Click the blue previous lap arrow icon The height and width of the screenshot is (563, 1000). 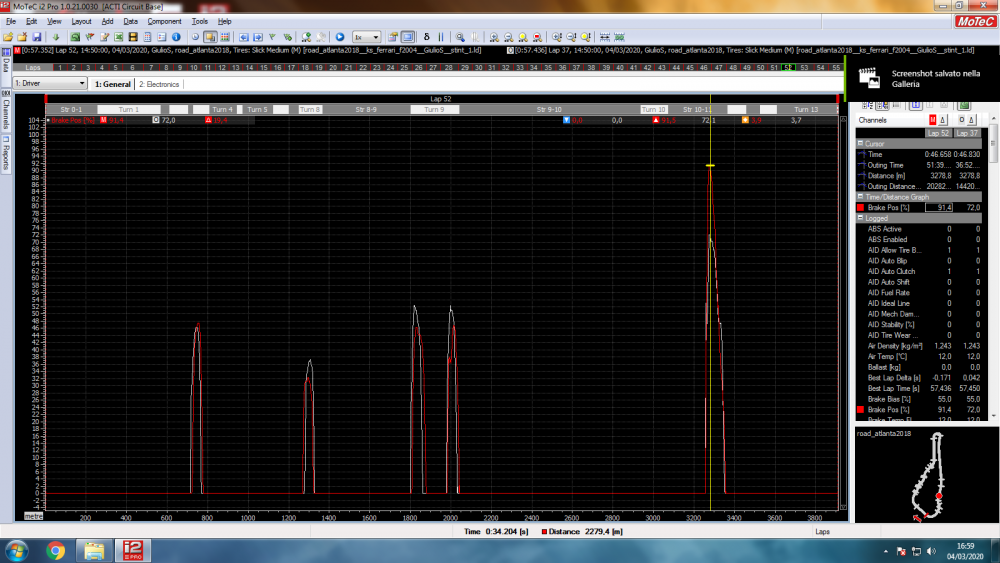point(243,37)
